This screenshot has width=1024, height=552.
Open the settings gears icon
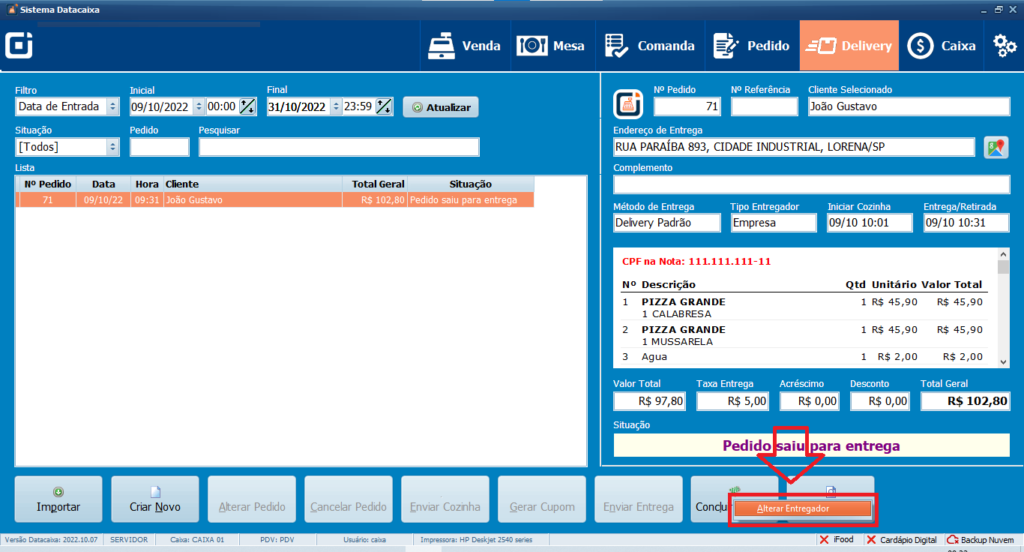click(x=1004, y=45)
